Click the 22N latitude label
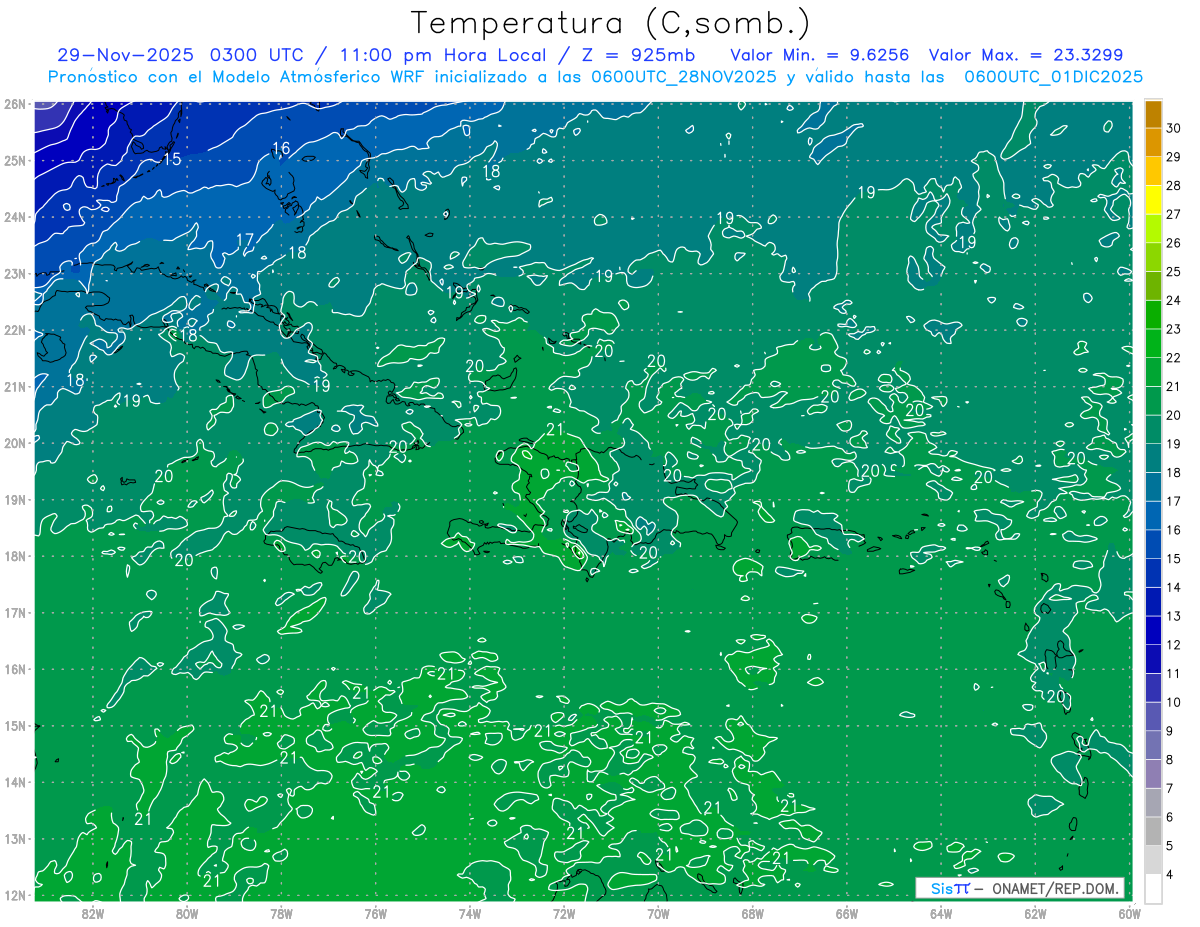Screen dimensions: 1200x927 (x=14, y=330)
